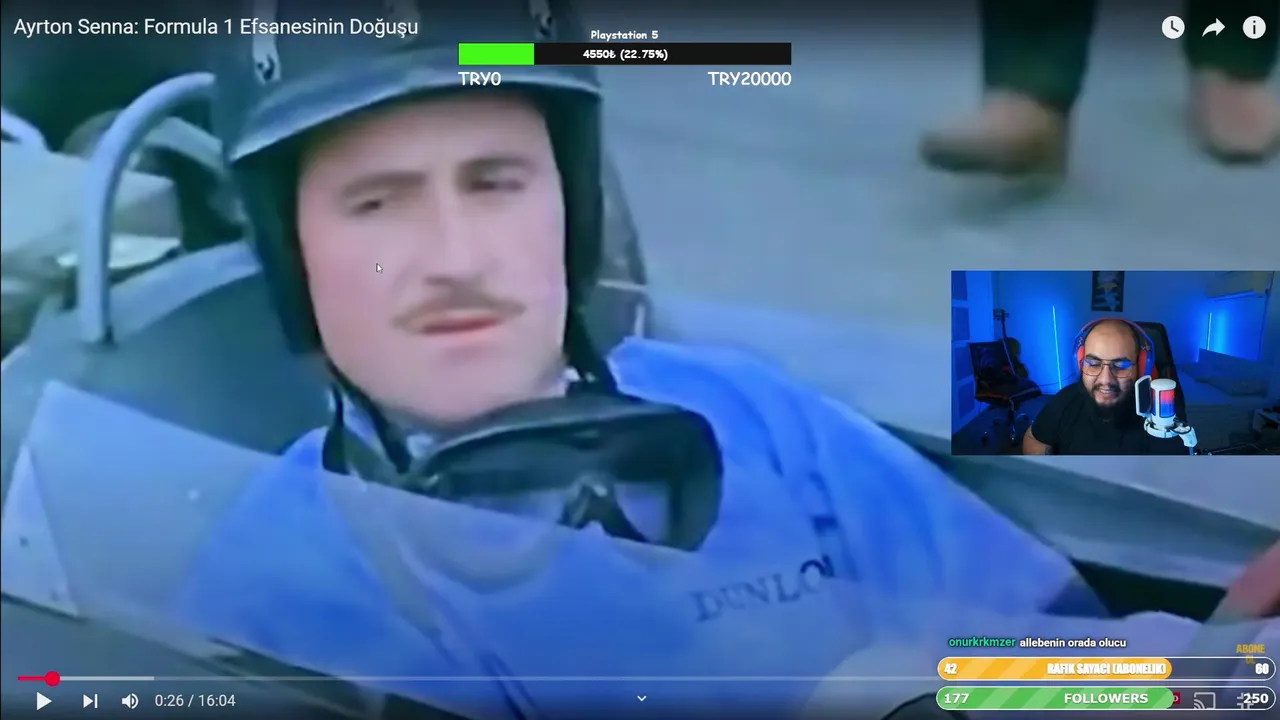Click the Playstation 5 donation goal bar

tap(625, 54)
